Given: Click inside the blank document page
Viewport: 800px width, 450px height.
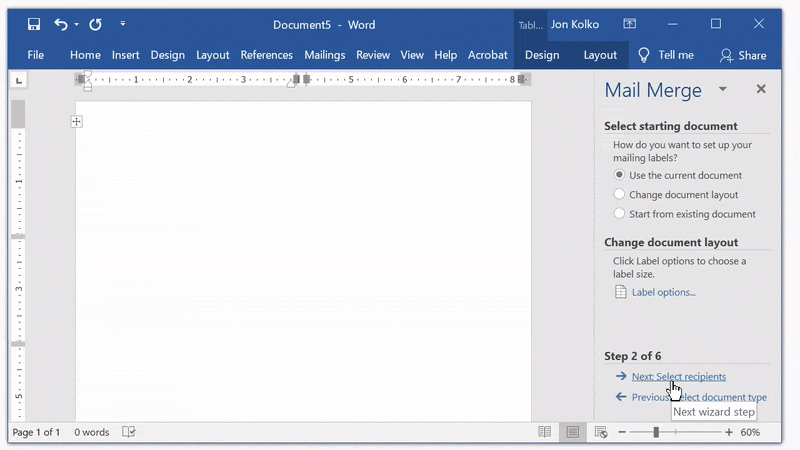Looking at the screenshot, I should (303, 260).
